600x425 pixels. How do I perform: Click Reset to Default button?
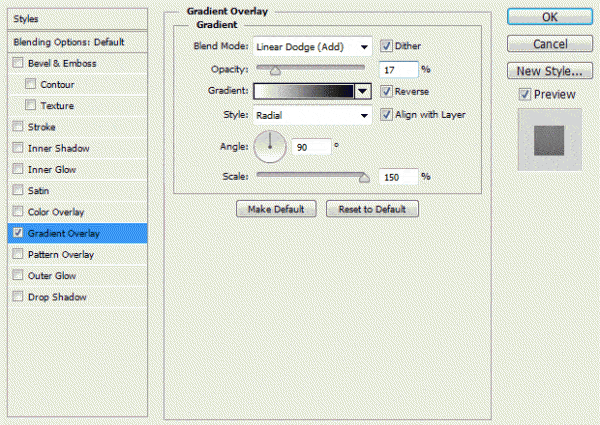(x=377, y=209)
